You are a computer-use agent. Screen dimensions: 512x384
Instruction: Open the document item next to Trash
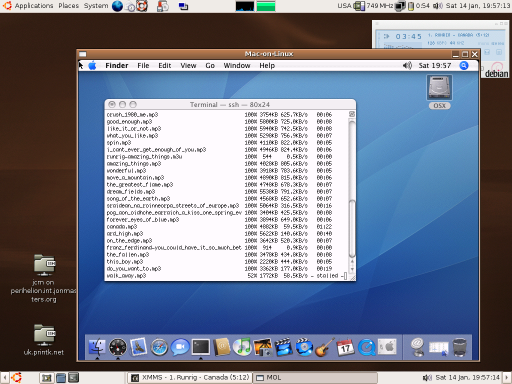click(x=438, y=349)
